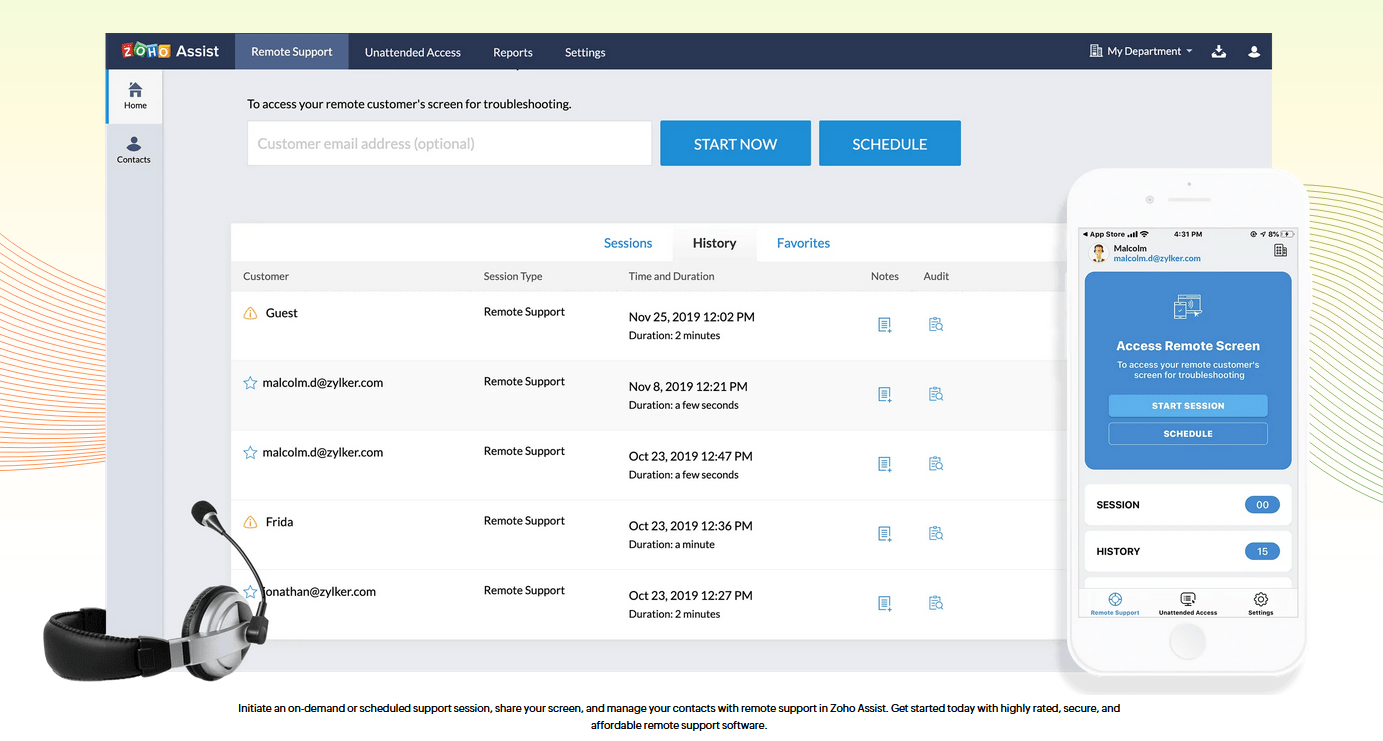Open the user profile icon at top right

(1254, 51)
